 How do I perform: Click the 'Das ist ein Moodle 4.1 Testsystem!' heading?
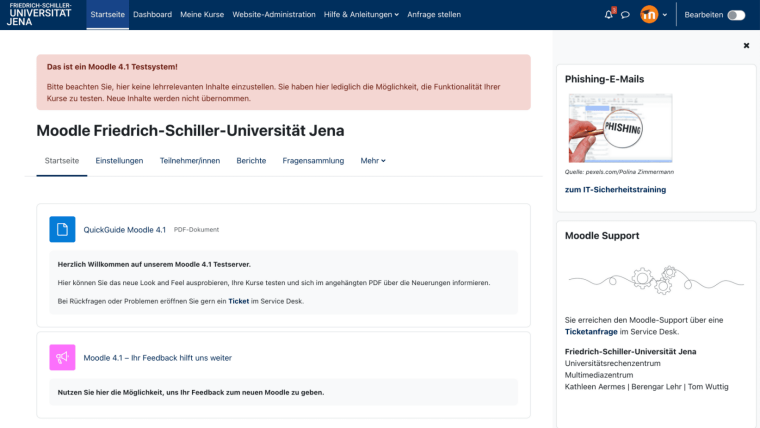(112, 67)
